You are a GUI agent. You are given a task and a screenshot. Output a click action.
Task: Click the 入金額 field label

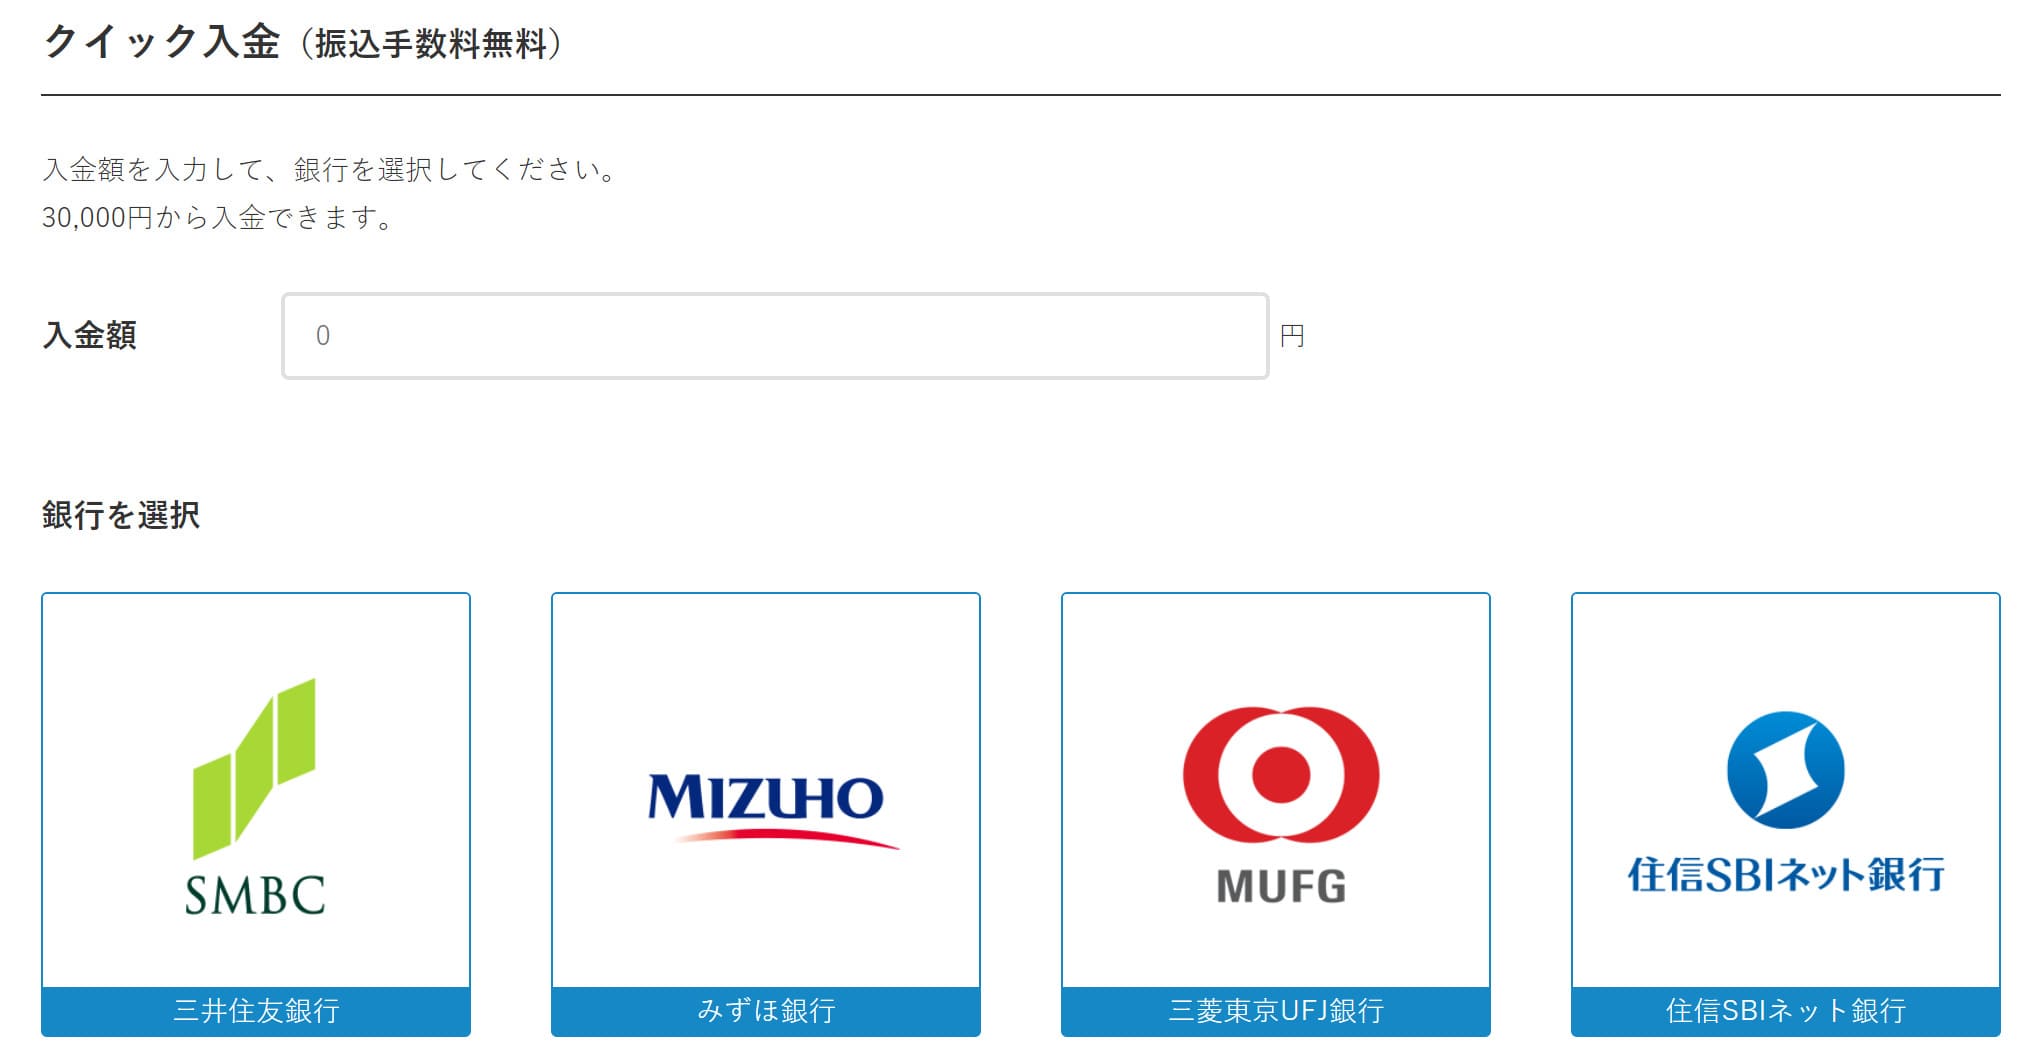pyautogui.click(x=89, y=335)
